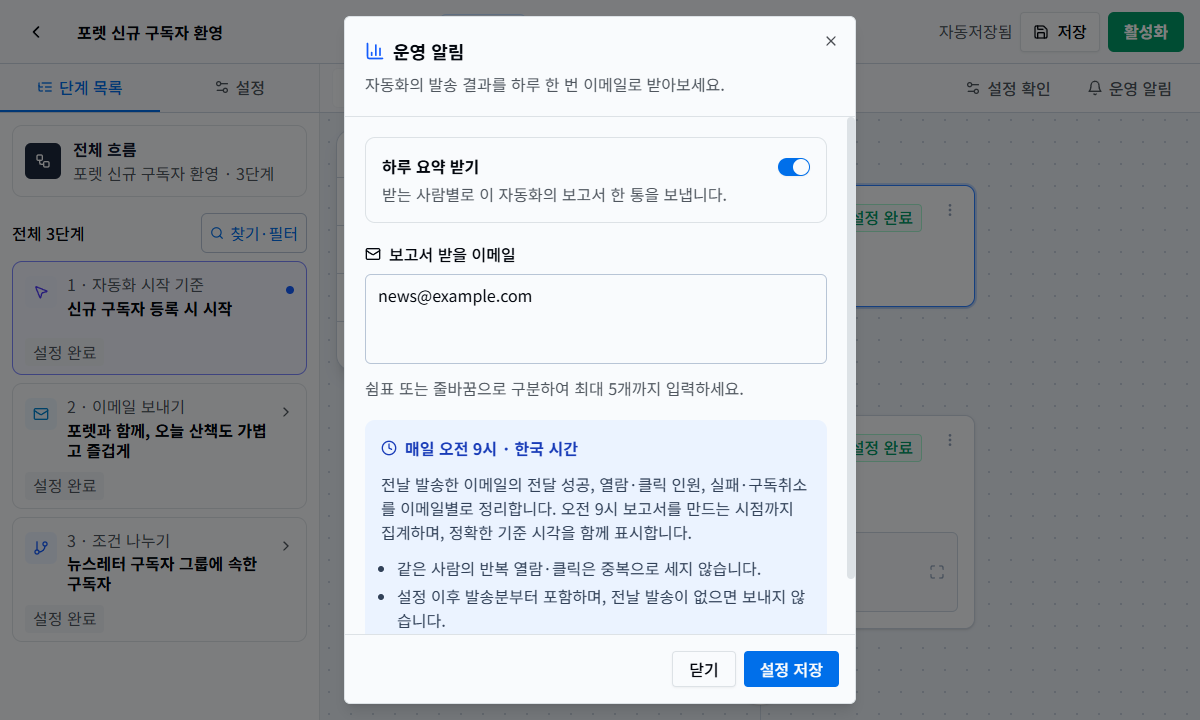Open the 찾기·필터 button
This screenshot has height=720, width=1200.
tap(254, 233)
